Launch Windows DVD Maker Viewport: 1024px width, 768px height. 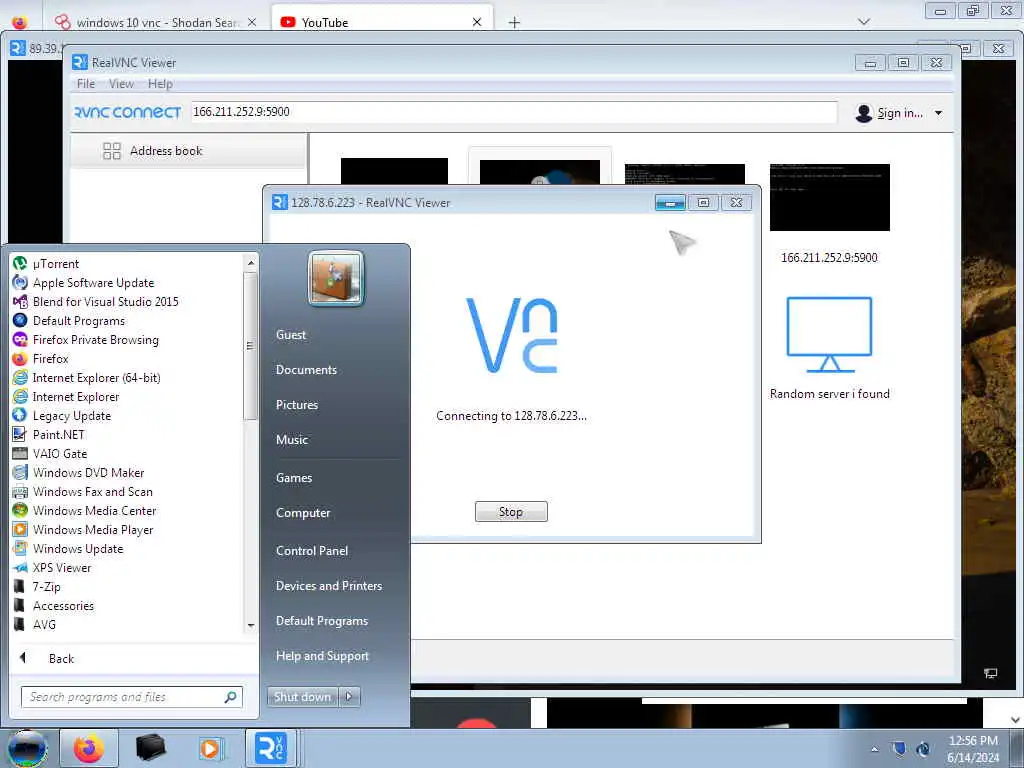pos(88,473)
